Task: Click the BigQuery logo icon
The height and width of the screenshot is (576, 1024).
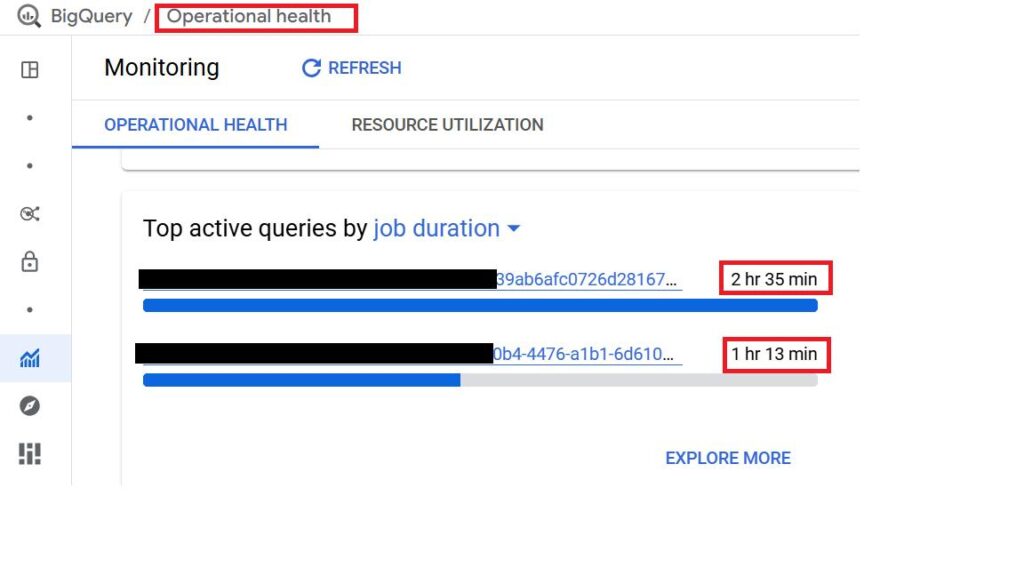Action: point(29,16)
